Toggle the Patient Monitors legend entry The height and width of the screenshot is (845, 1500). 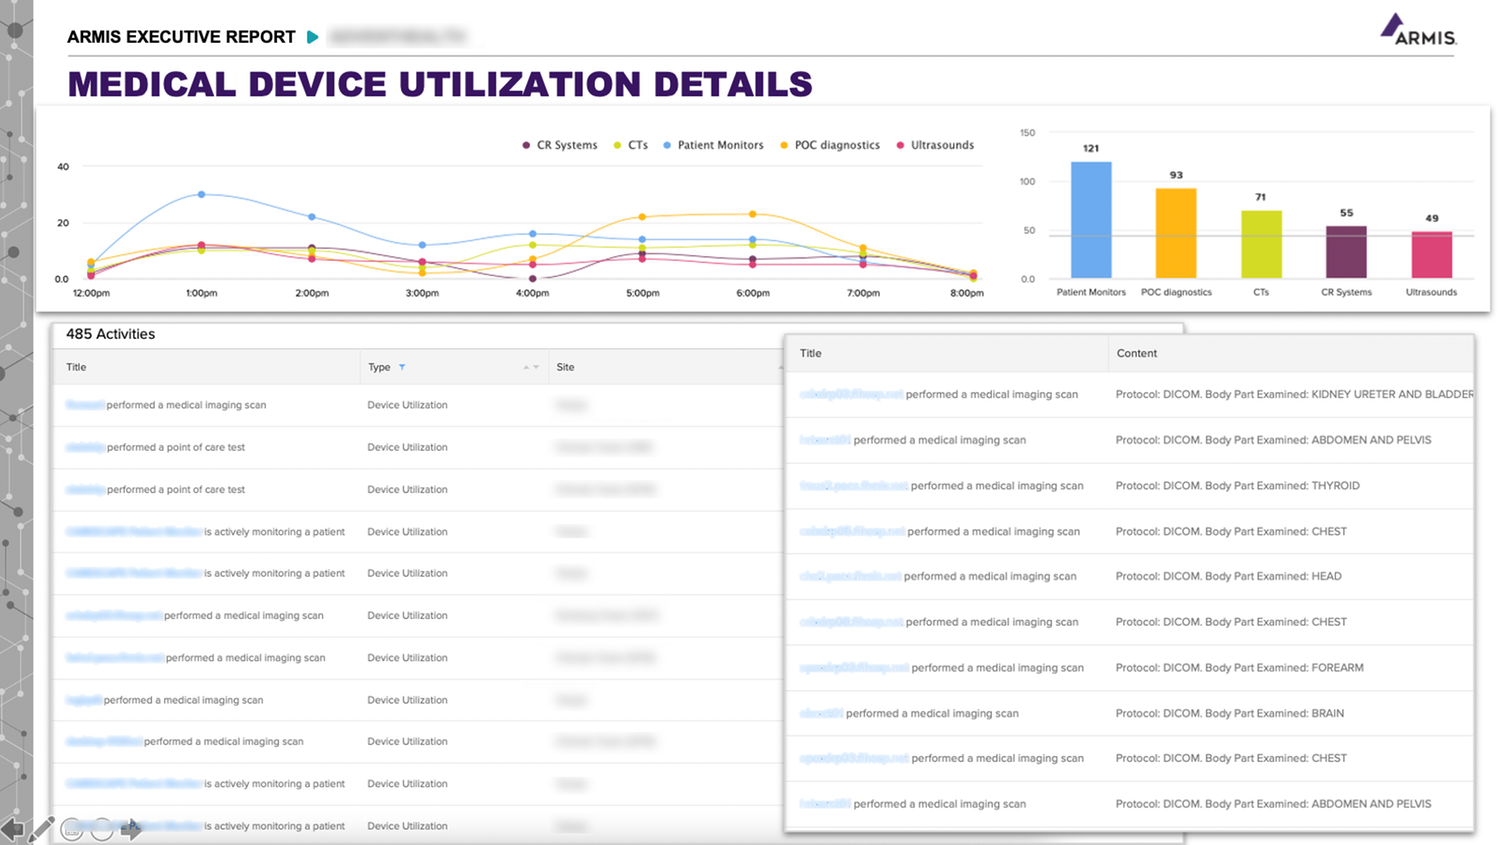pos(713,145)
